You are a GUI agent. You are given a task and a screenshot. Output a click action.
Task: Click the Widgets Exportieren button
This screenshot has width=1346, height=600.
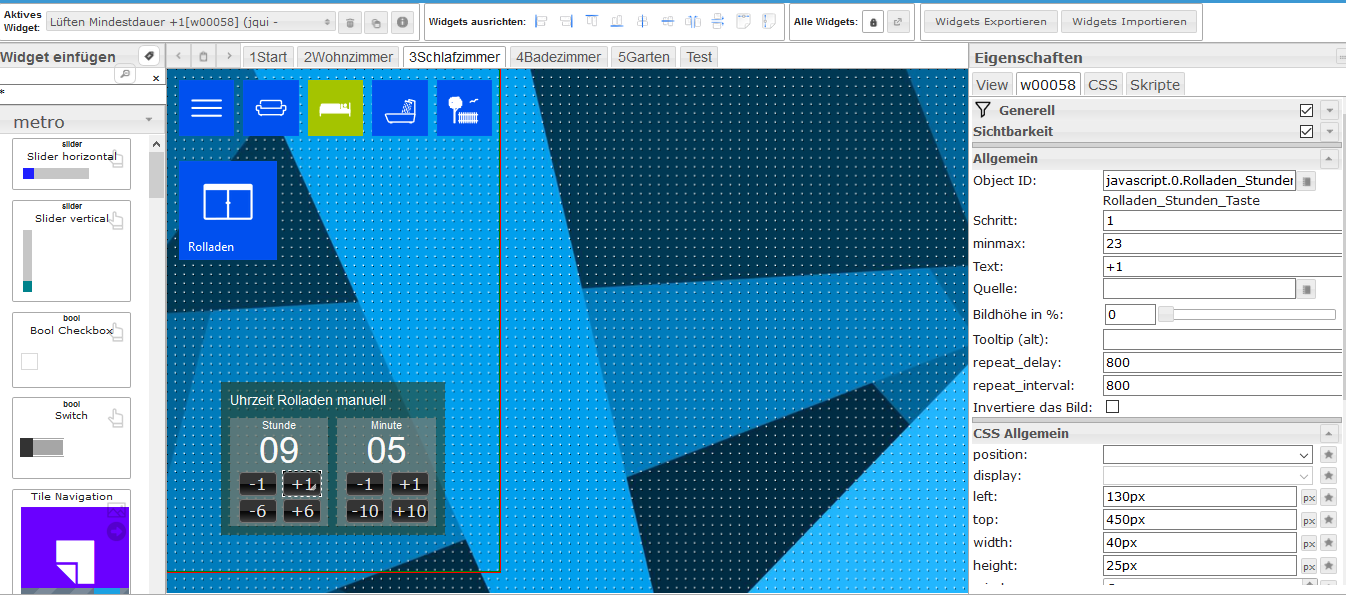[990, 21]
